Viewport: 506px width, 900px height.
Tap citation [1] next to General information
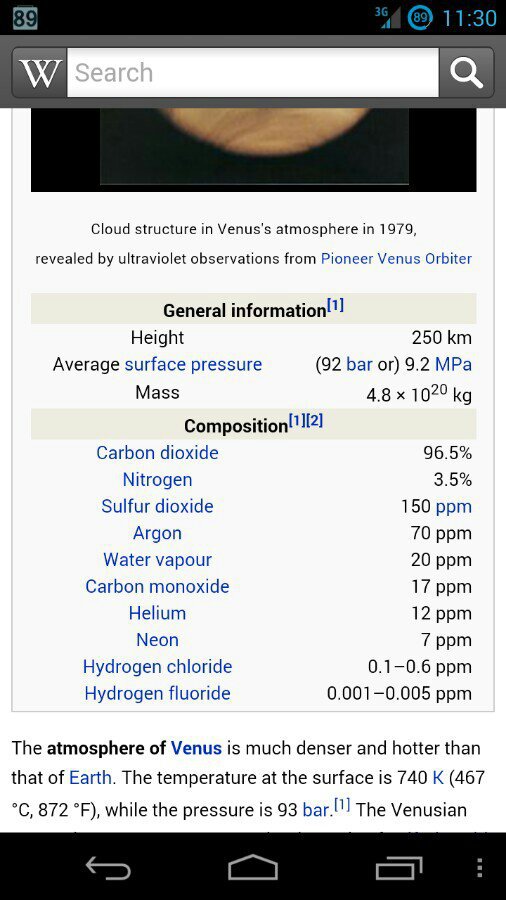coord(335,305)
